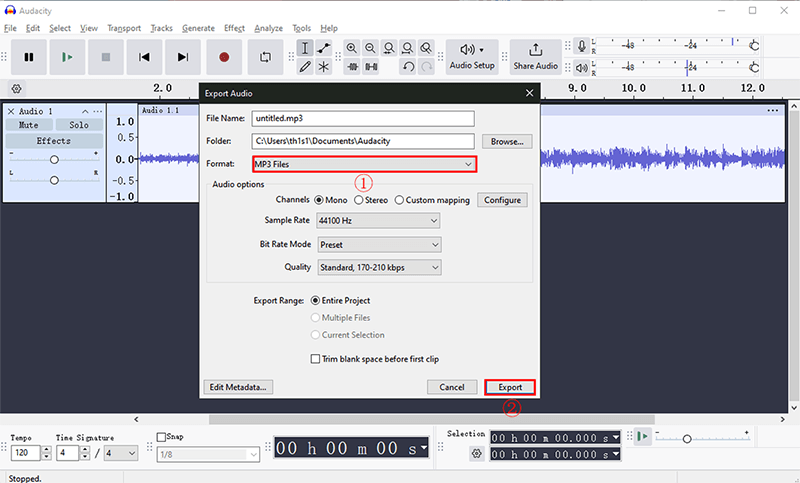Viewport: 800px width, 483px height.
Task: Toggle the Snap checkbox
Action: (x=163, y=437)
